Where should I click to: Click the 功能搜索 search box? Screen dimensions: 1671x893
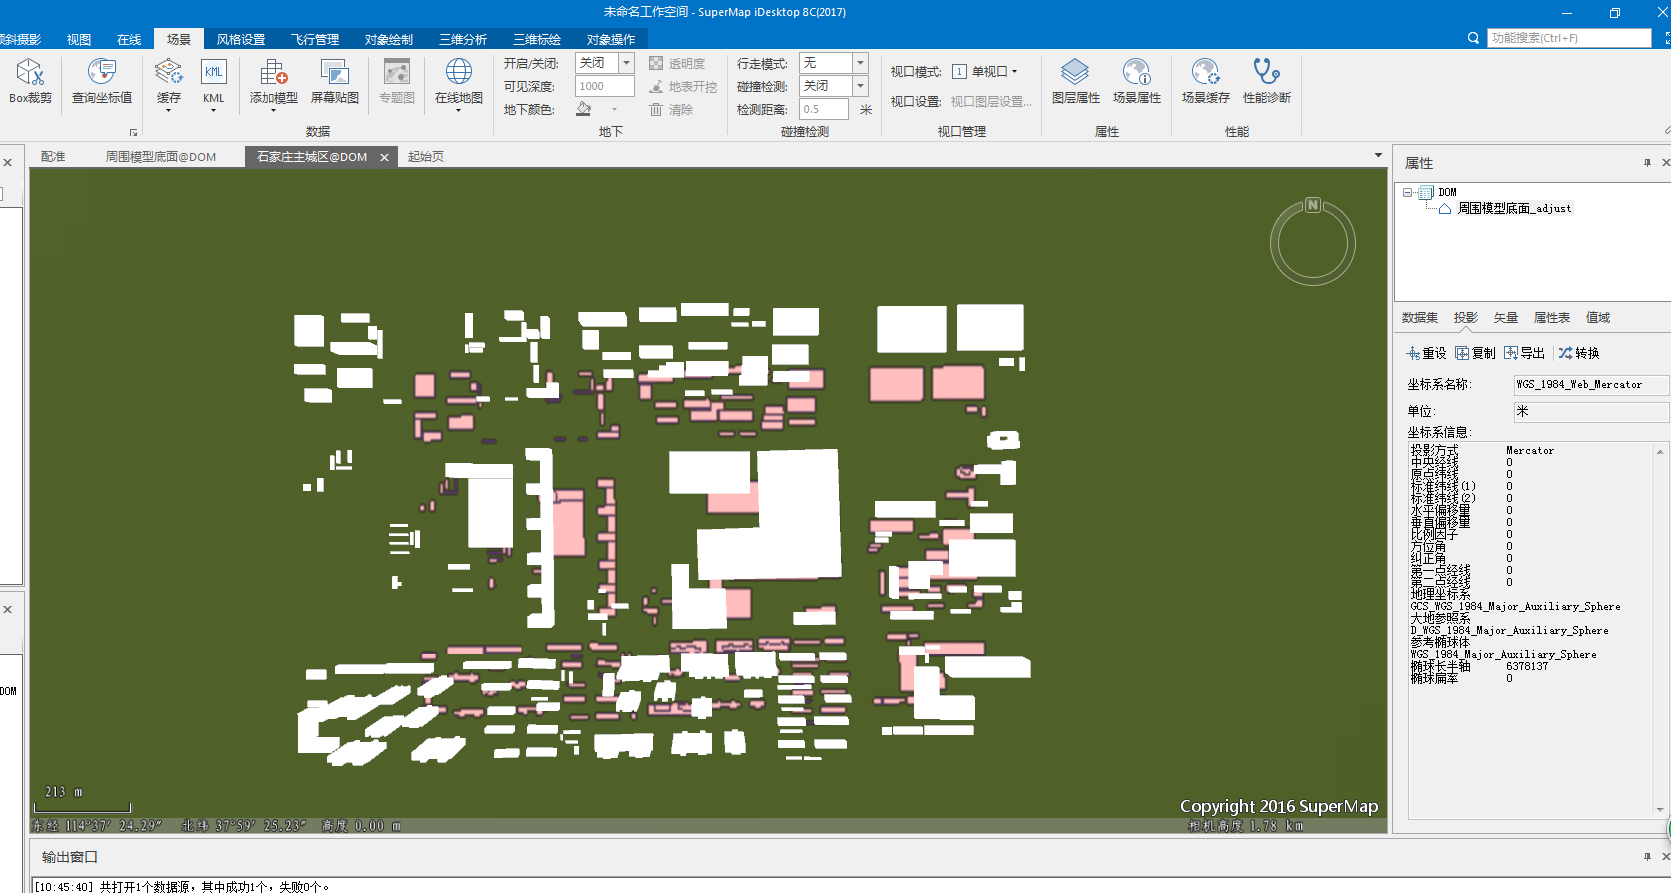(1569, 38)
